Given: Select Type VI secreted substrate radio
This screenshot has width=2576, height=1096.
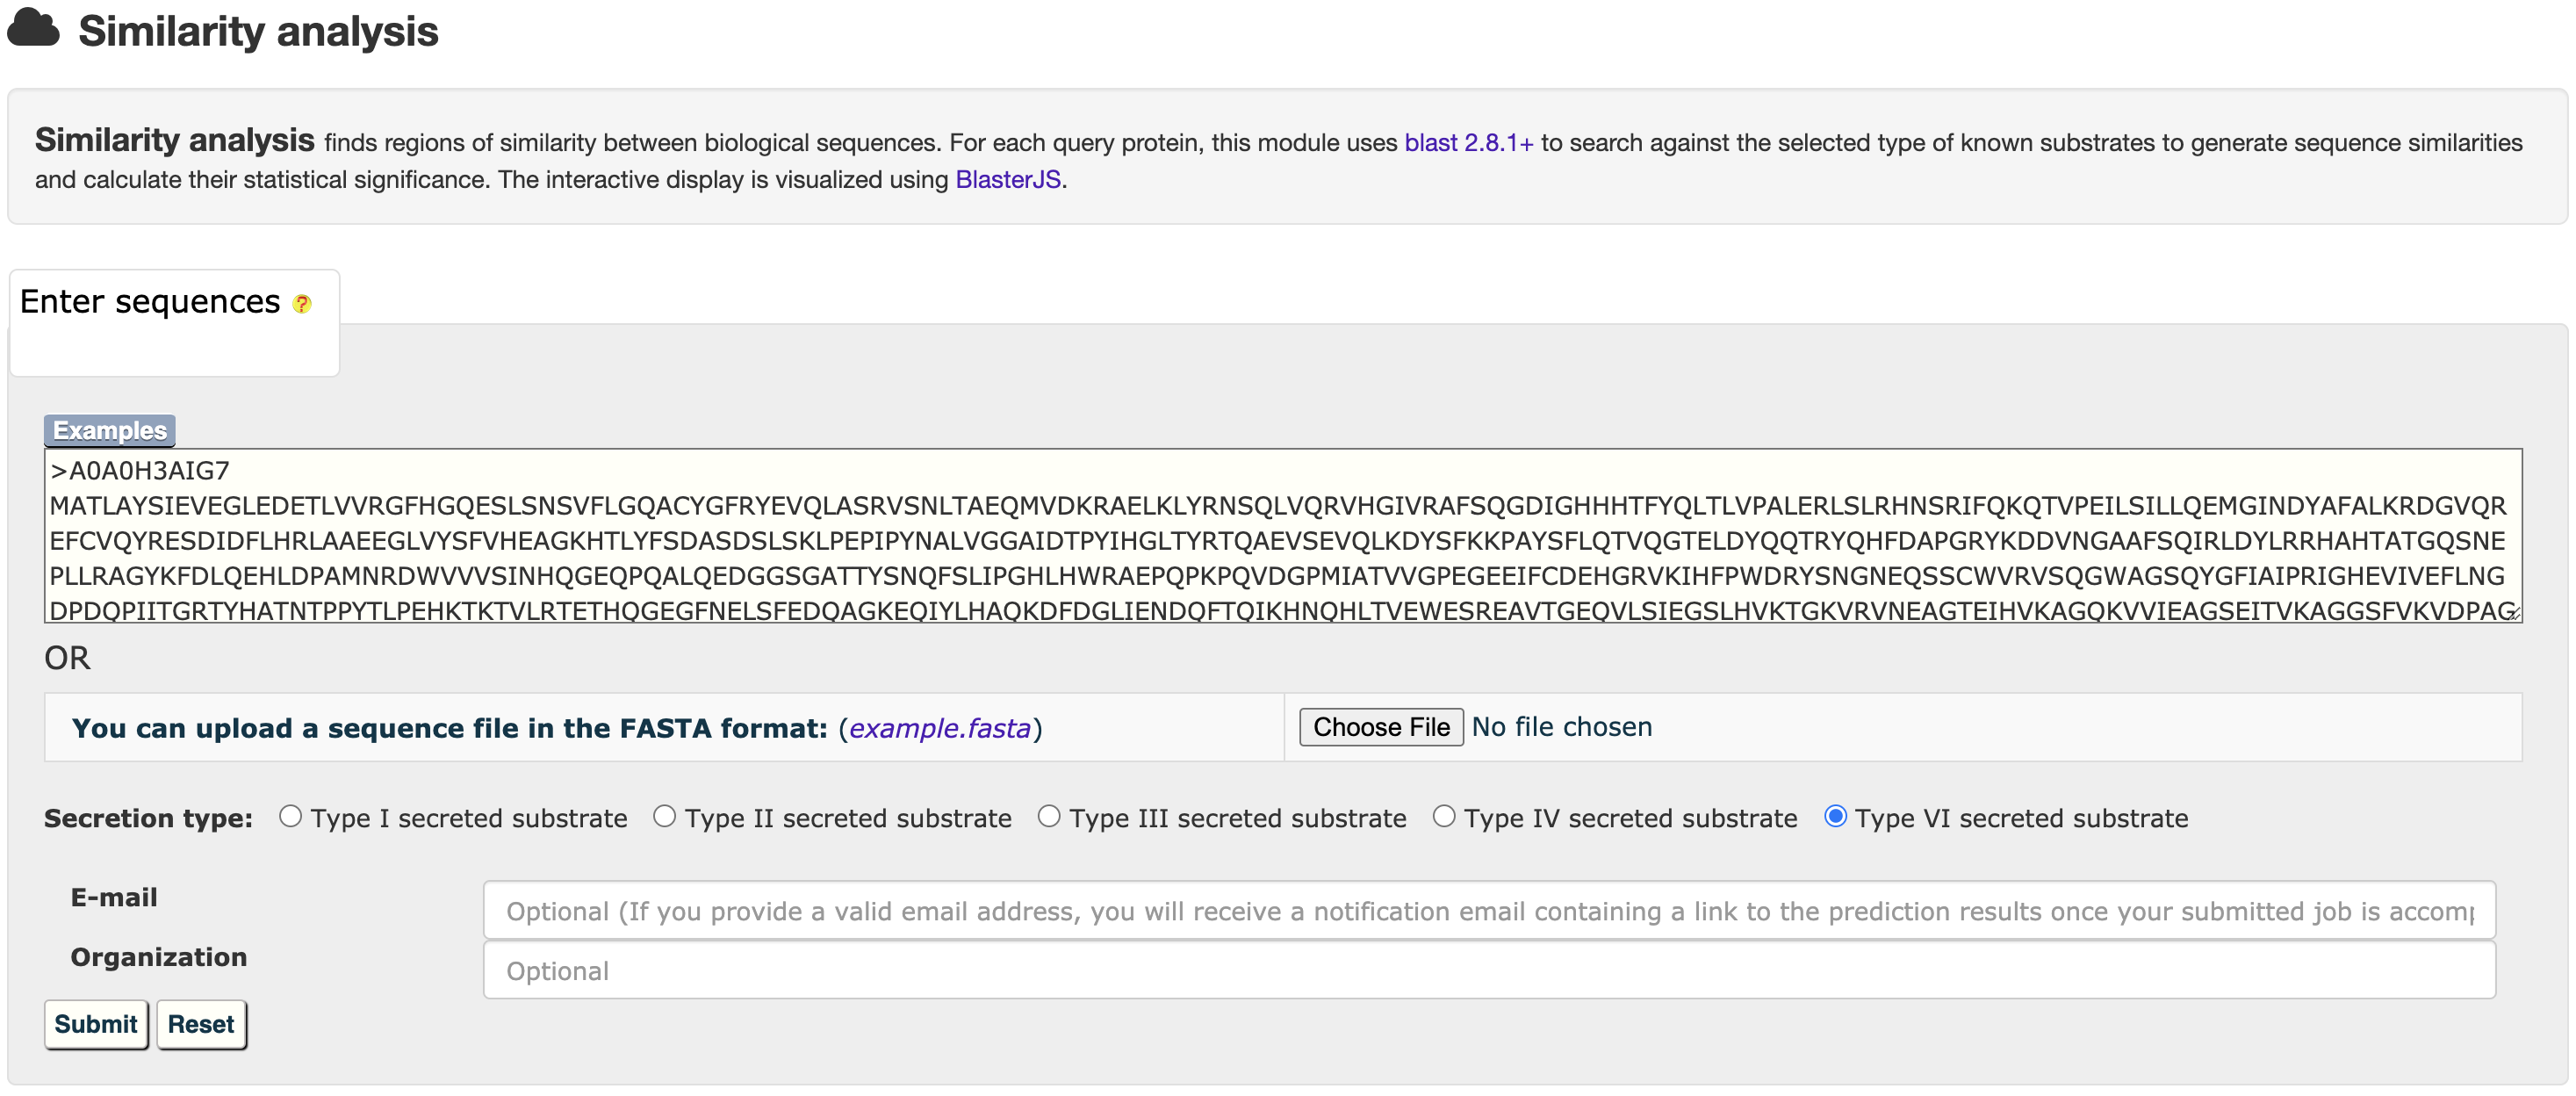Looking at the screenshot, I should (1835, 817).
